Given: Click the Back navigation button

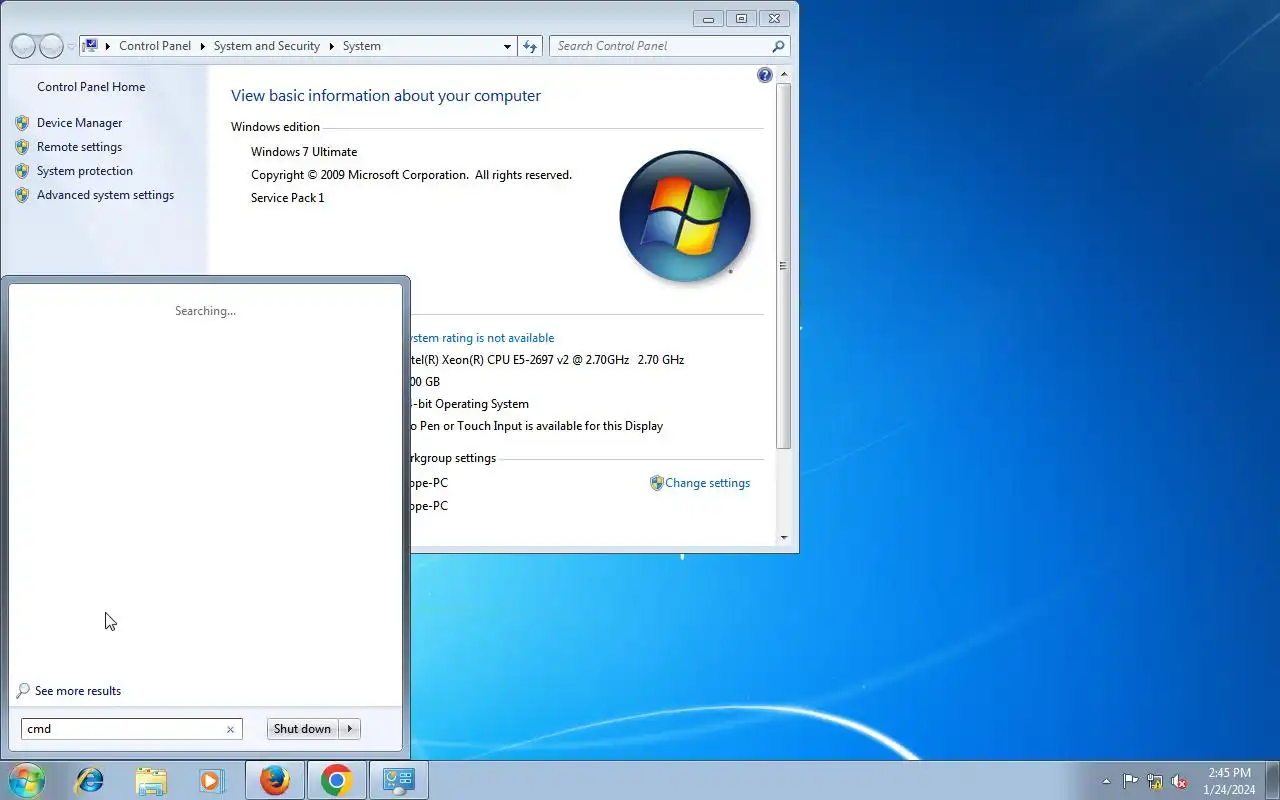Looking at the screenshot, I should point(23,46).
